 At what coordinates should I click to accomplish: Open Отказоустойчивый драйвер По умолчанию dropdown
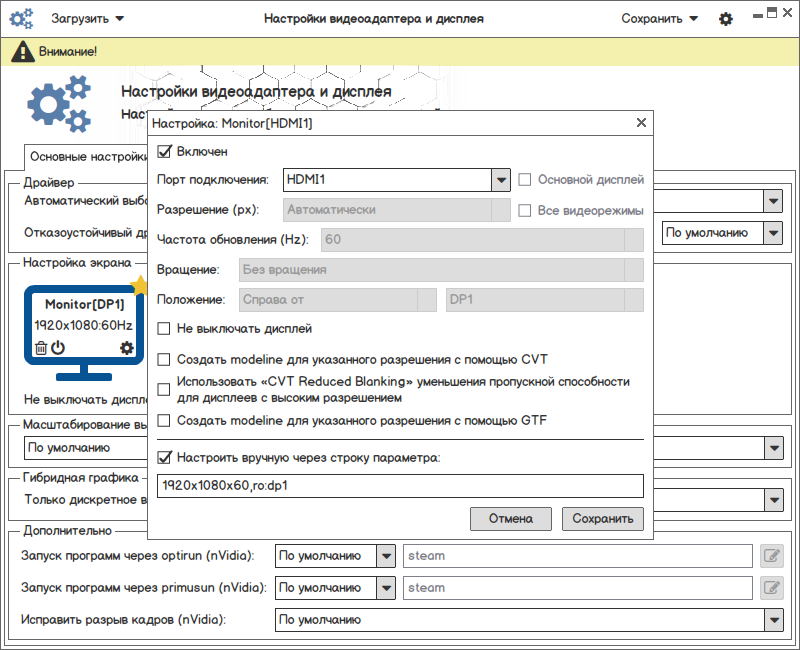pos(722,233)
